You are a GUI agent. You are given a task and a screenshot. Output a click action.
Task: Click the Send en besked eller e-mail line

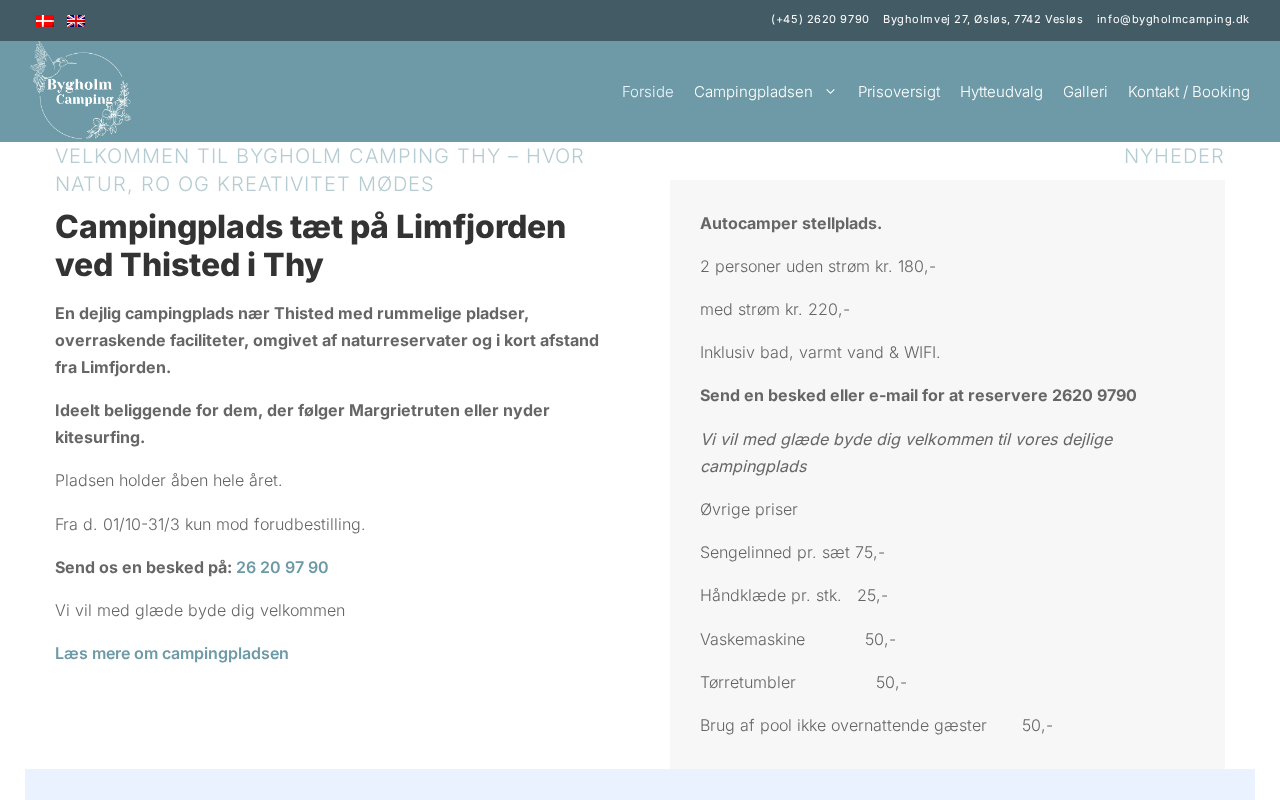point(918,396)
